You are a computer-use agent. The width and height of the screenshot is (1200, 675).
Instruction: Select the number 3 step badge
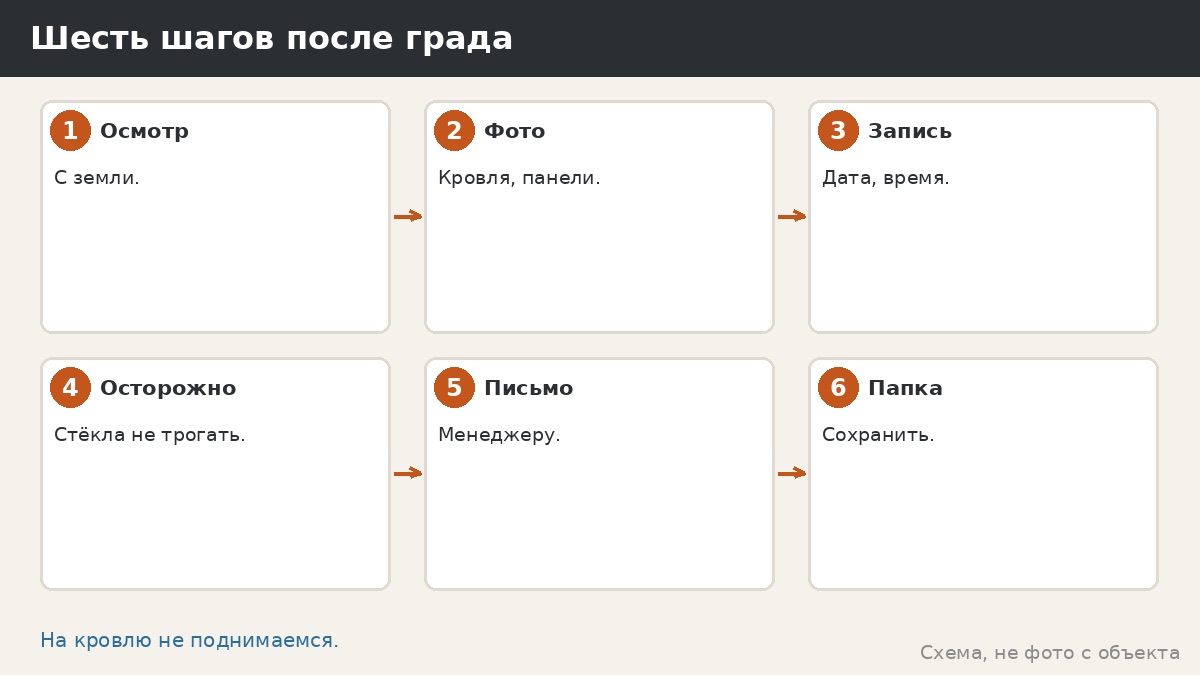838,131
